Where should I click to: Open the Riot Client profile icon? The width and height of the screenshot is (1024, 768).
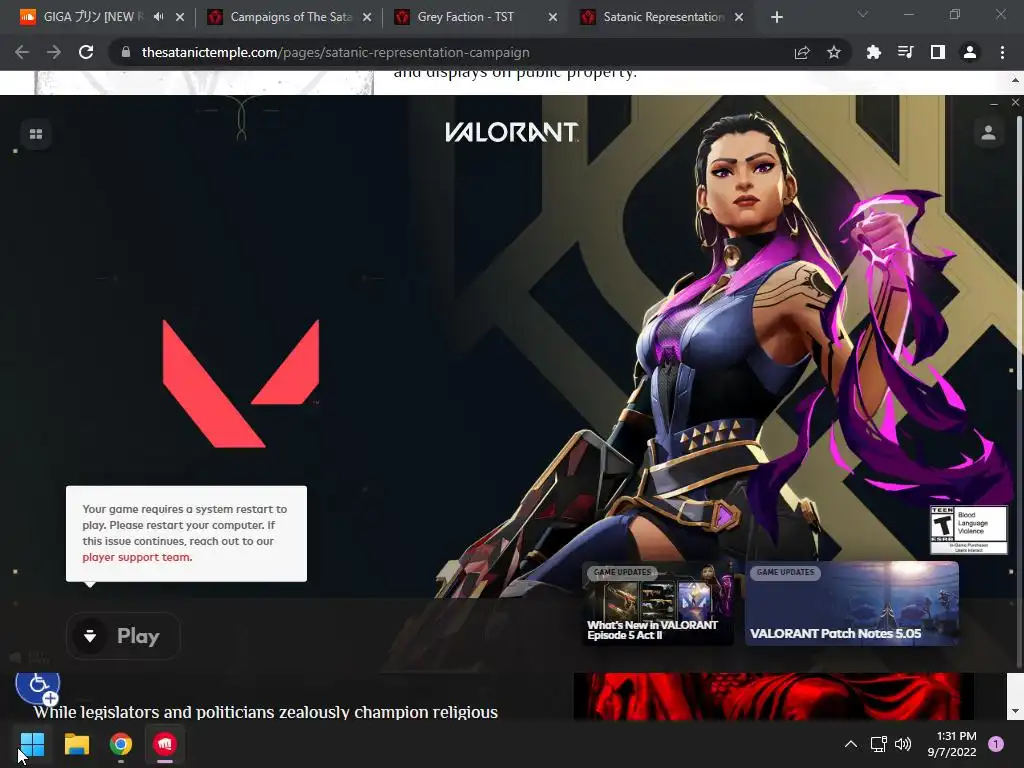pyautogui.click(x=988, y=133)
